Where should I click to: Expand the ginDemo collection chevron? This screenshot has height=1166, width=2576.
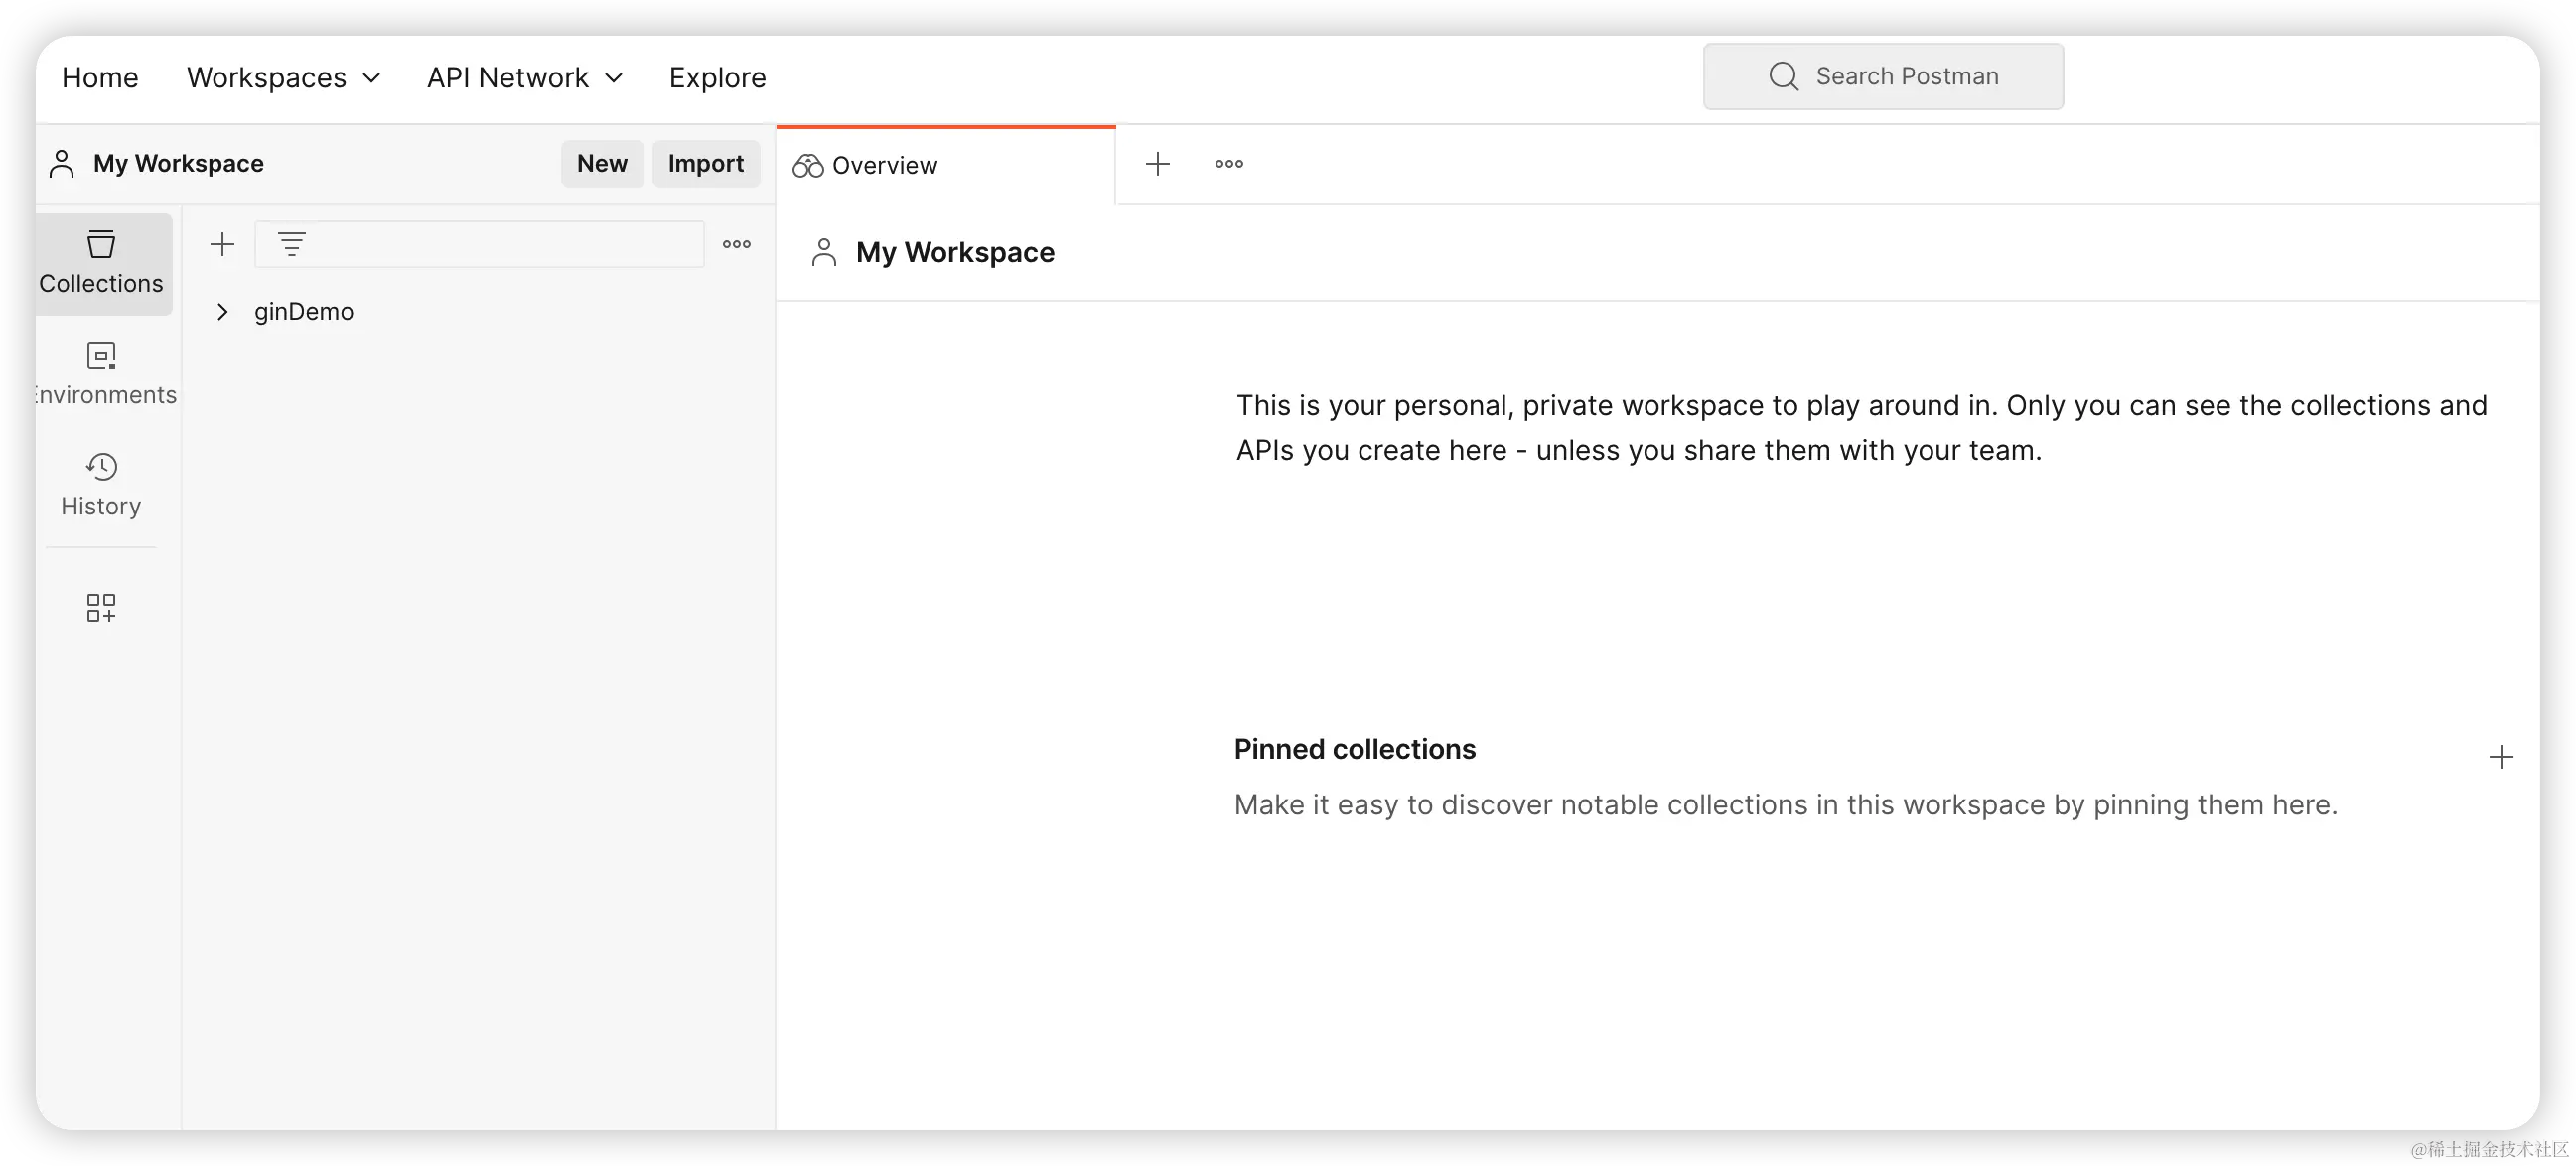222,312
